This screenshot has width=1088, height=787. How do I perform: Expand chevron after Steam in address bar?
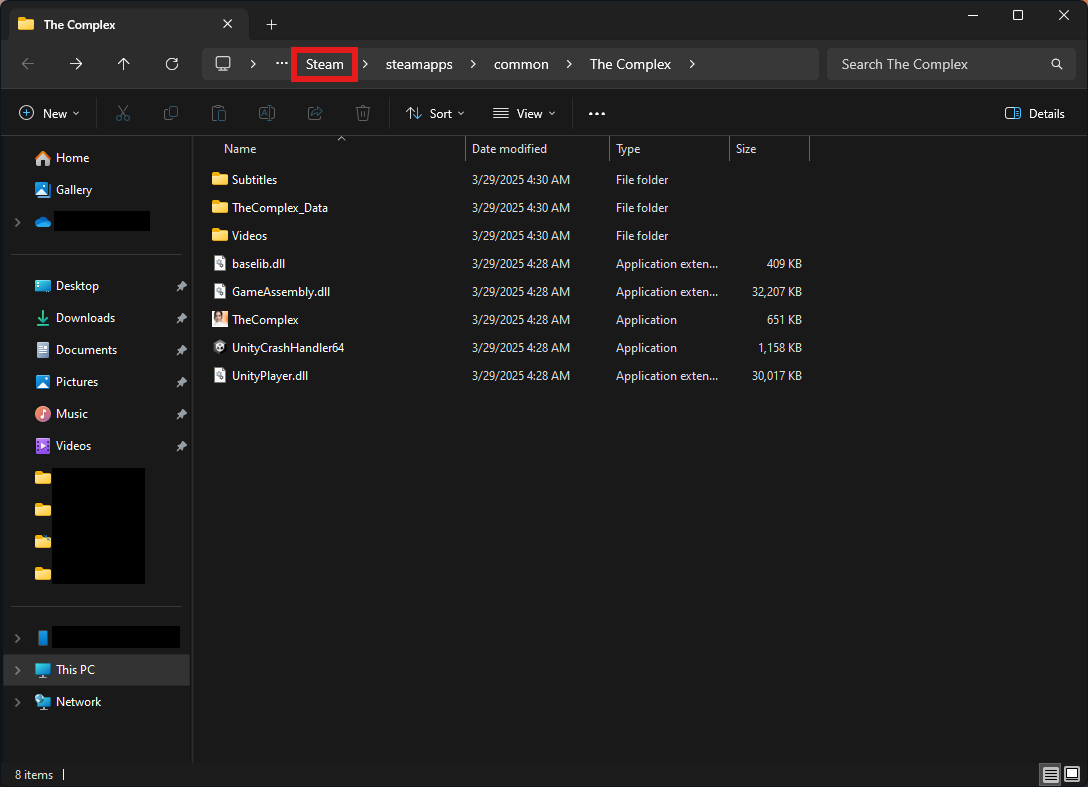pyautogui.click(x=366, y=64)
